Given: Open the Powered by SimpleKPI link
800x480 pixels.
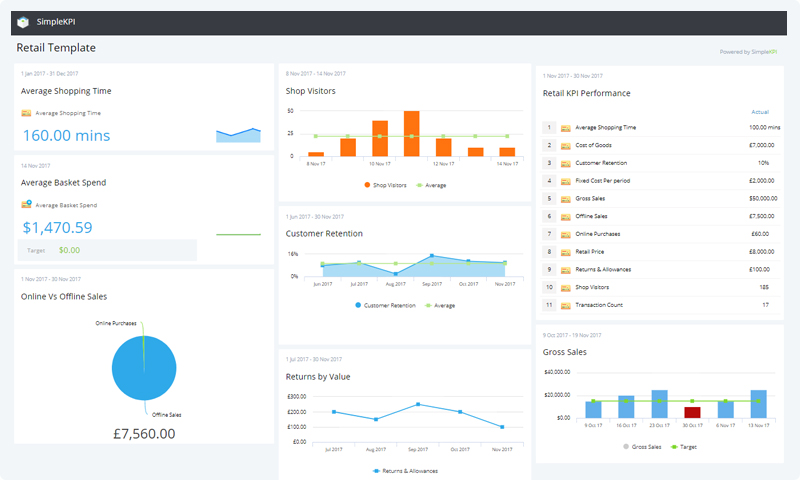Looking at the screenshot, I should [748, 51].
